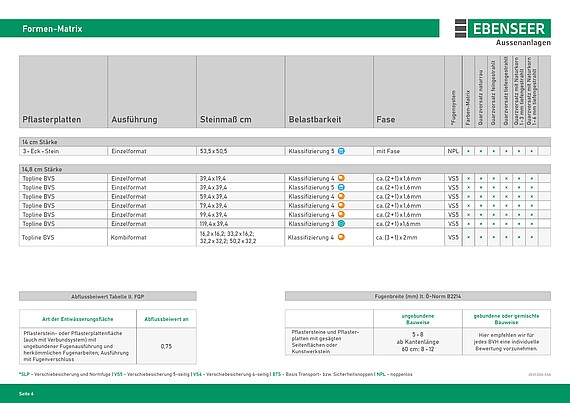Click the ungebundene Bauweise header
The height and width of the screenshot is (403, 570).
(418, 319)
